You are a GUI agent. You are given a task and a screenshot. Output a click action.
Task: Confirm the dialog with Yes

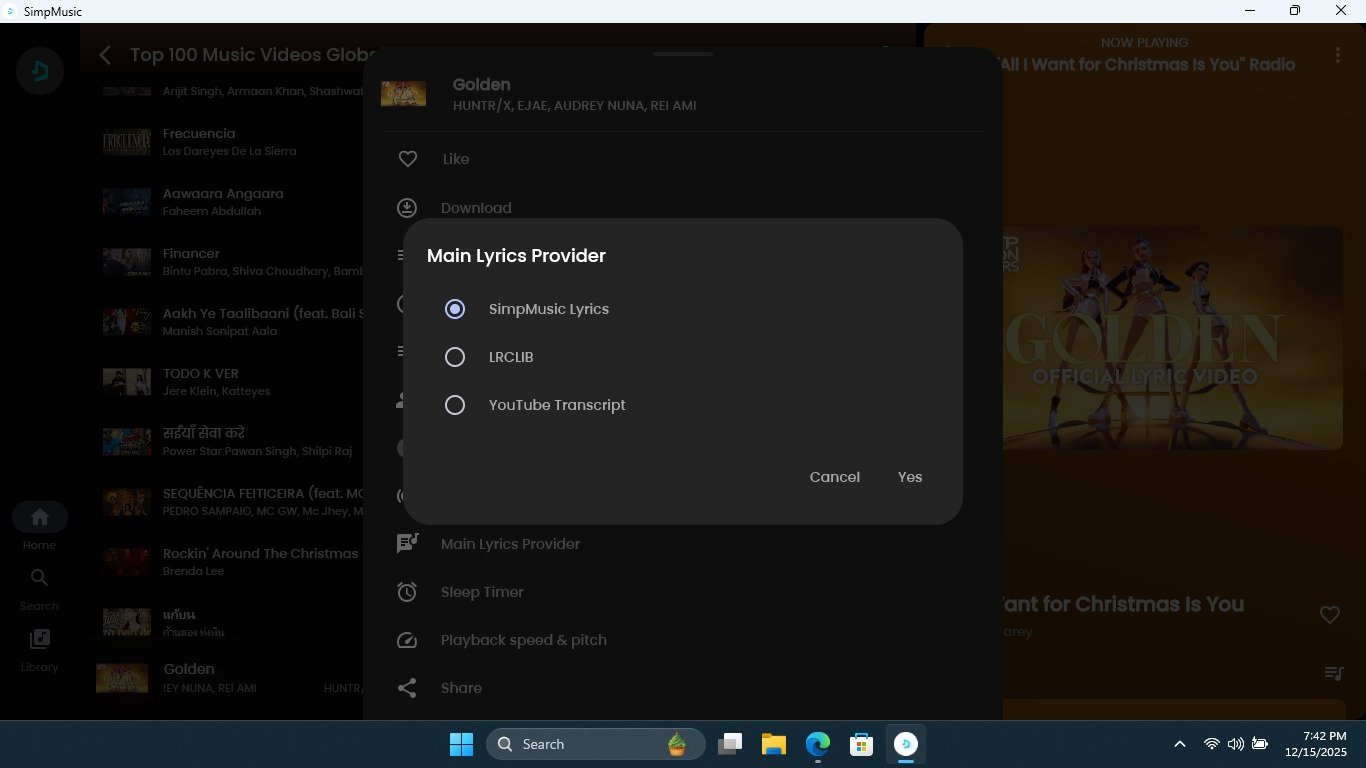coord(909,477)
